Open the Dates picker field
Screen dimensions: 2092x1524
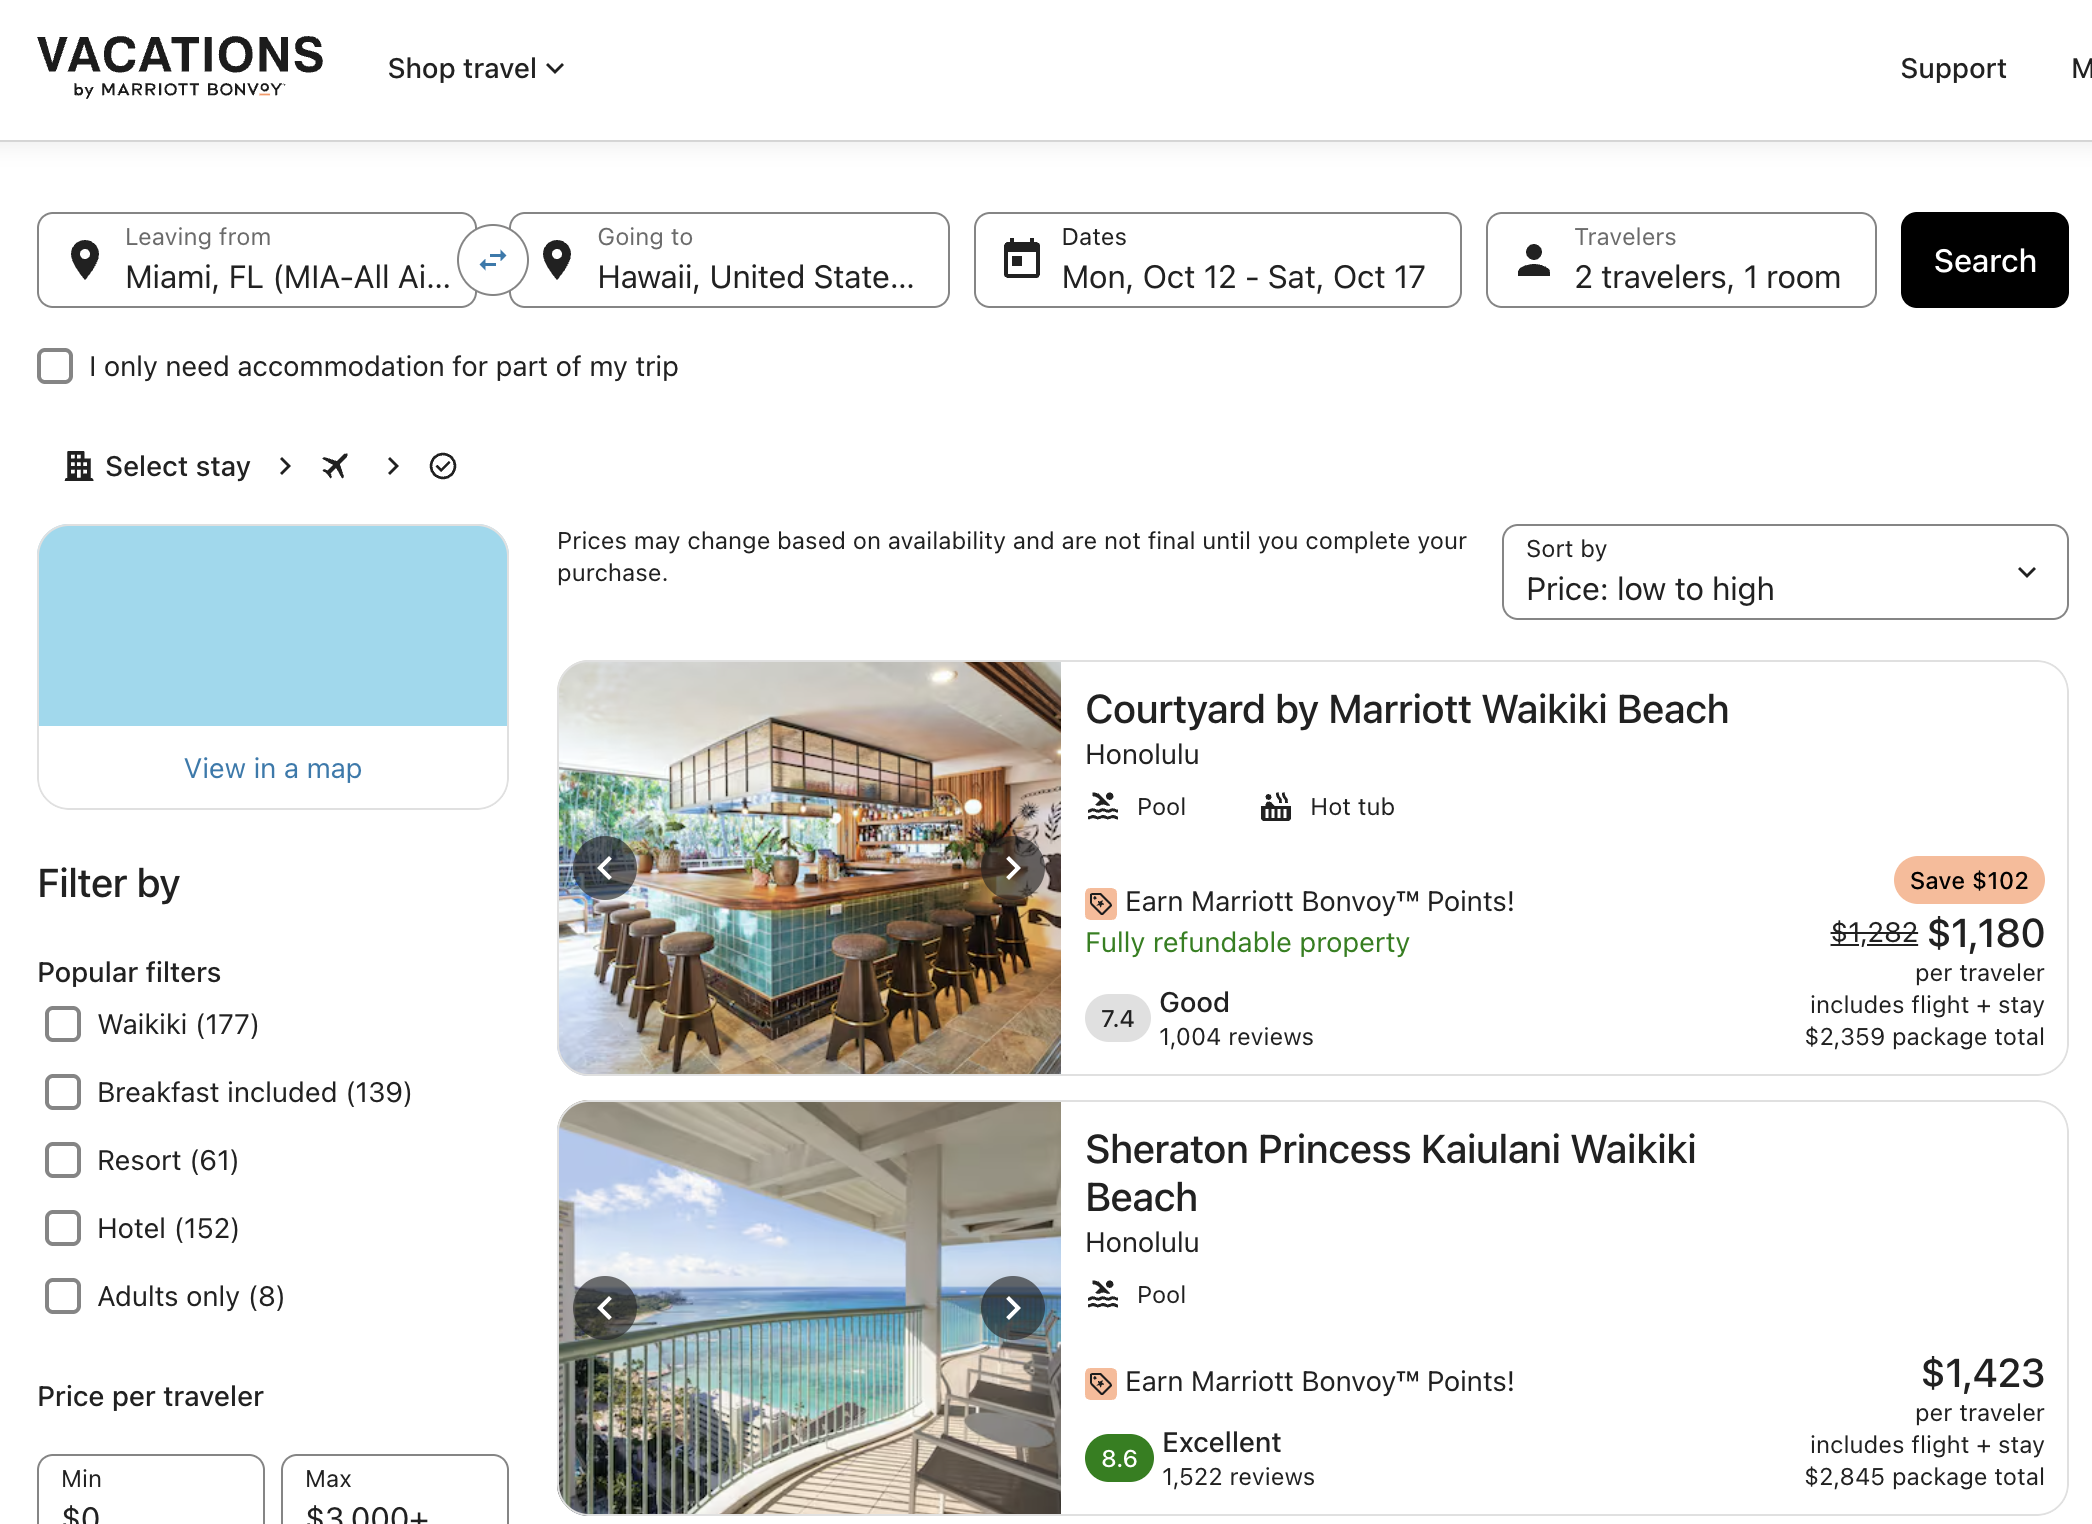1217,260
